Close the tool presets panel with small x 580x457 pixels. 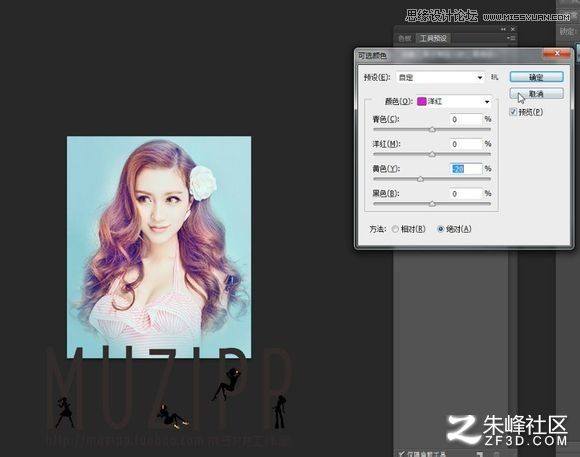pos(513,29)
